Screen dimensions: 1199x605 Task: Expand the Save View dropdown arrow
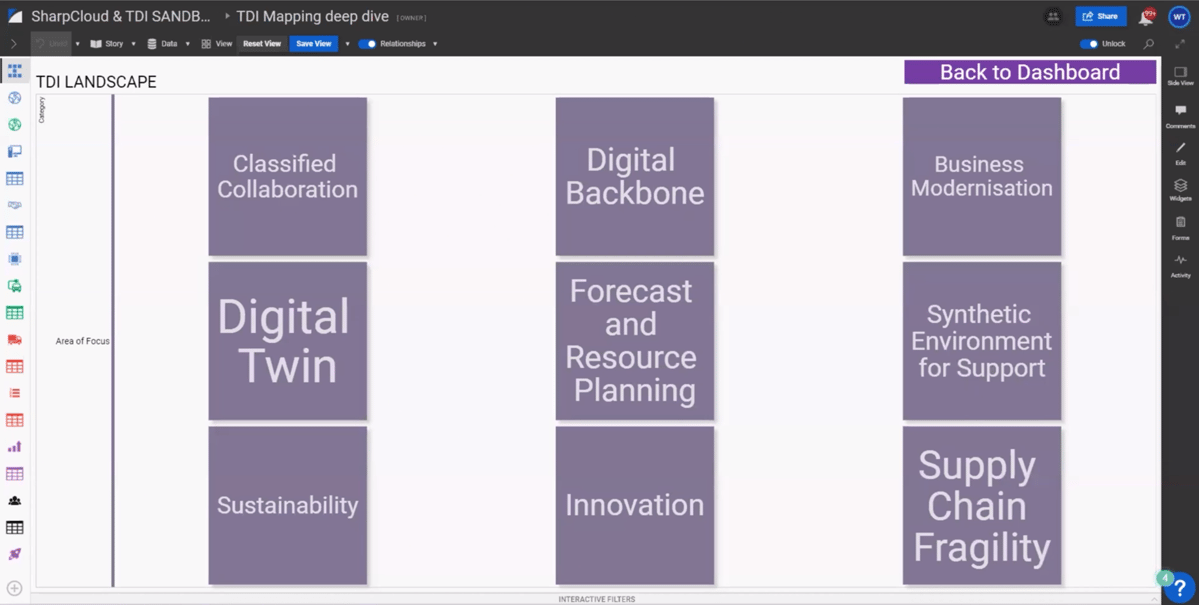[x=347, y=44]
